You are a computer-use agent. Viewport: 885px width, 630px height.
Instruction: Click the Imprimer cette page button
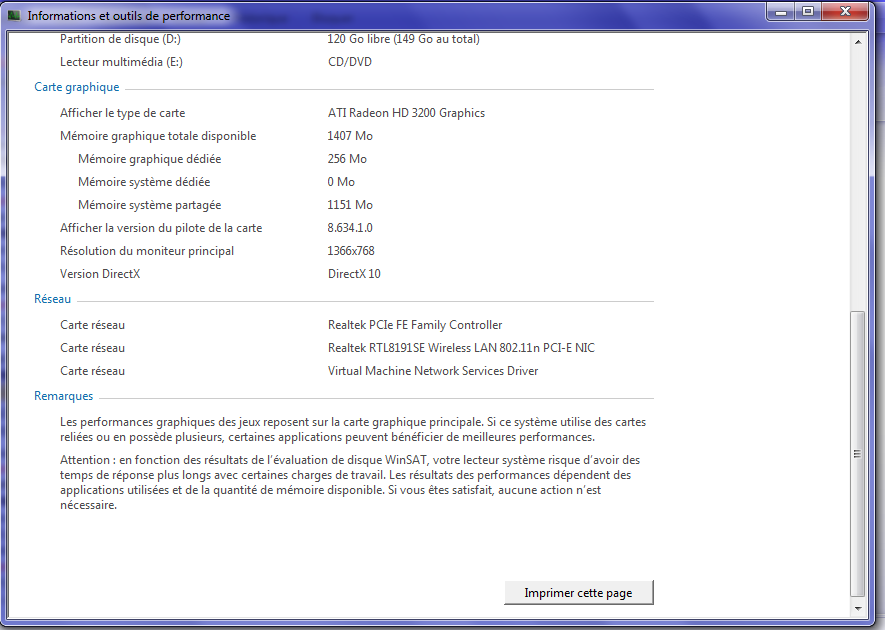pyautogui.click(x=579, y=593)
